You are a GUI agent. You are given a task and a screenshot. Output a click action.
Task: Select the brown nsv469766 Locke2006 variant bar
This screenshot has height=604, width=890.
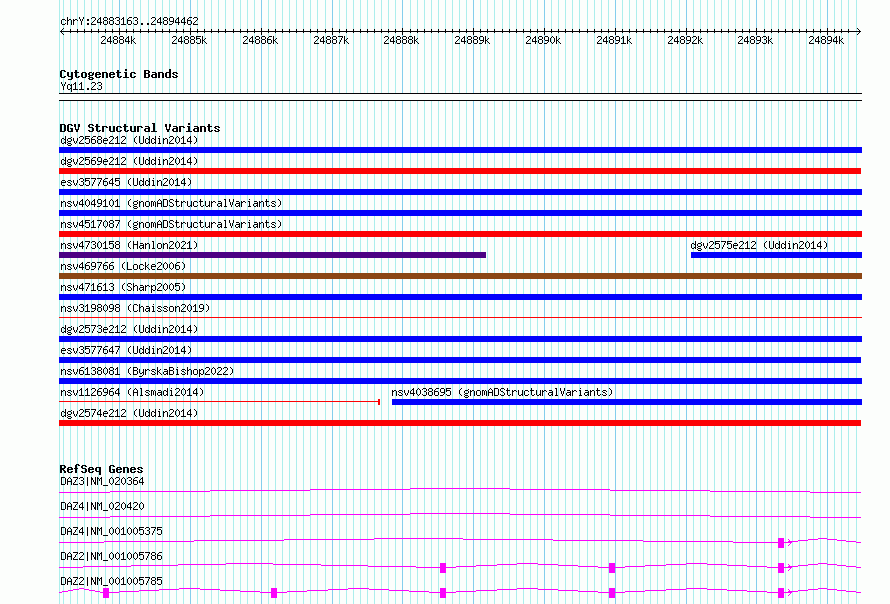click(460, 276)
